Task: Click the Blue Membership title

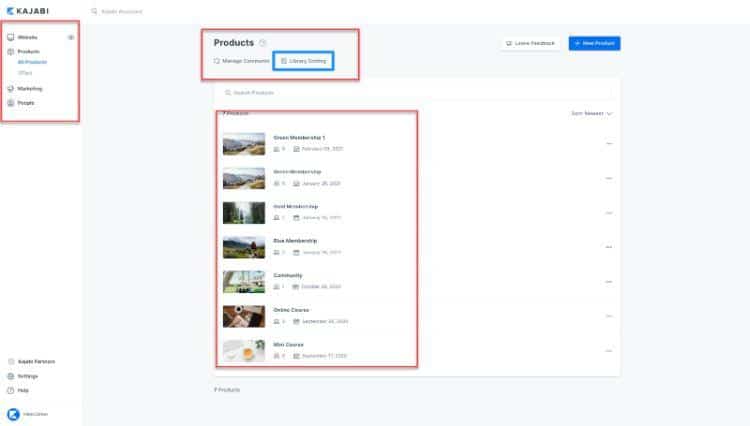Action: 295,241
